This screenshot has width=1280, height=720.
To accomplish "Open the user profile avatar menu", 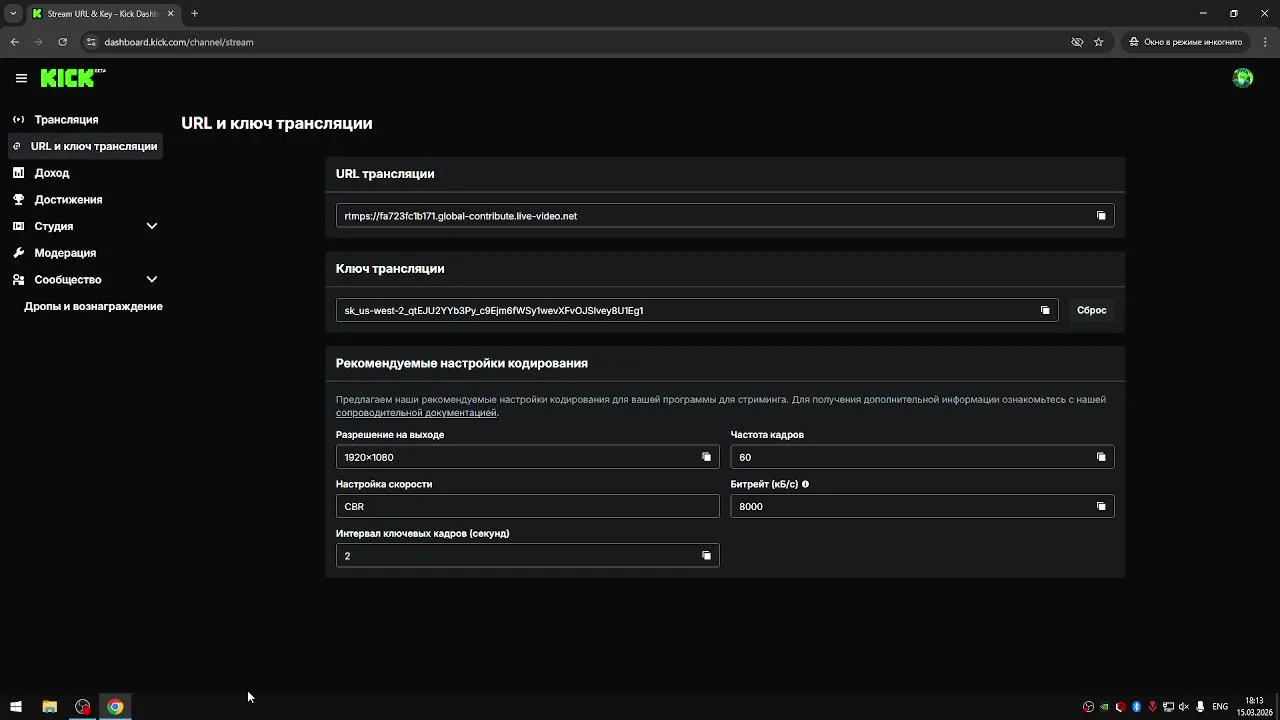I will (1243, 78).
